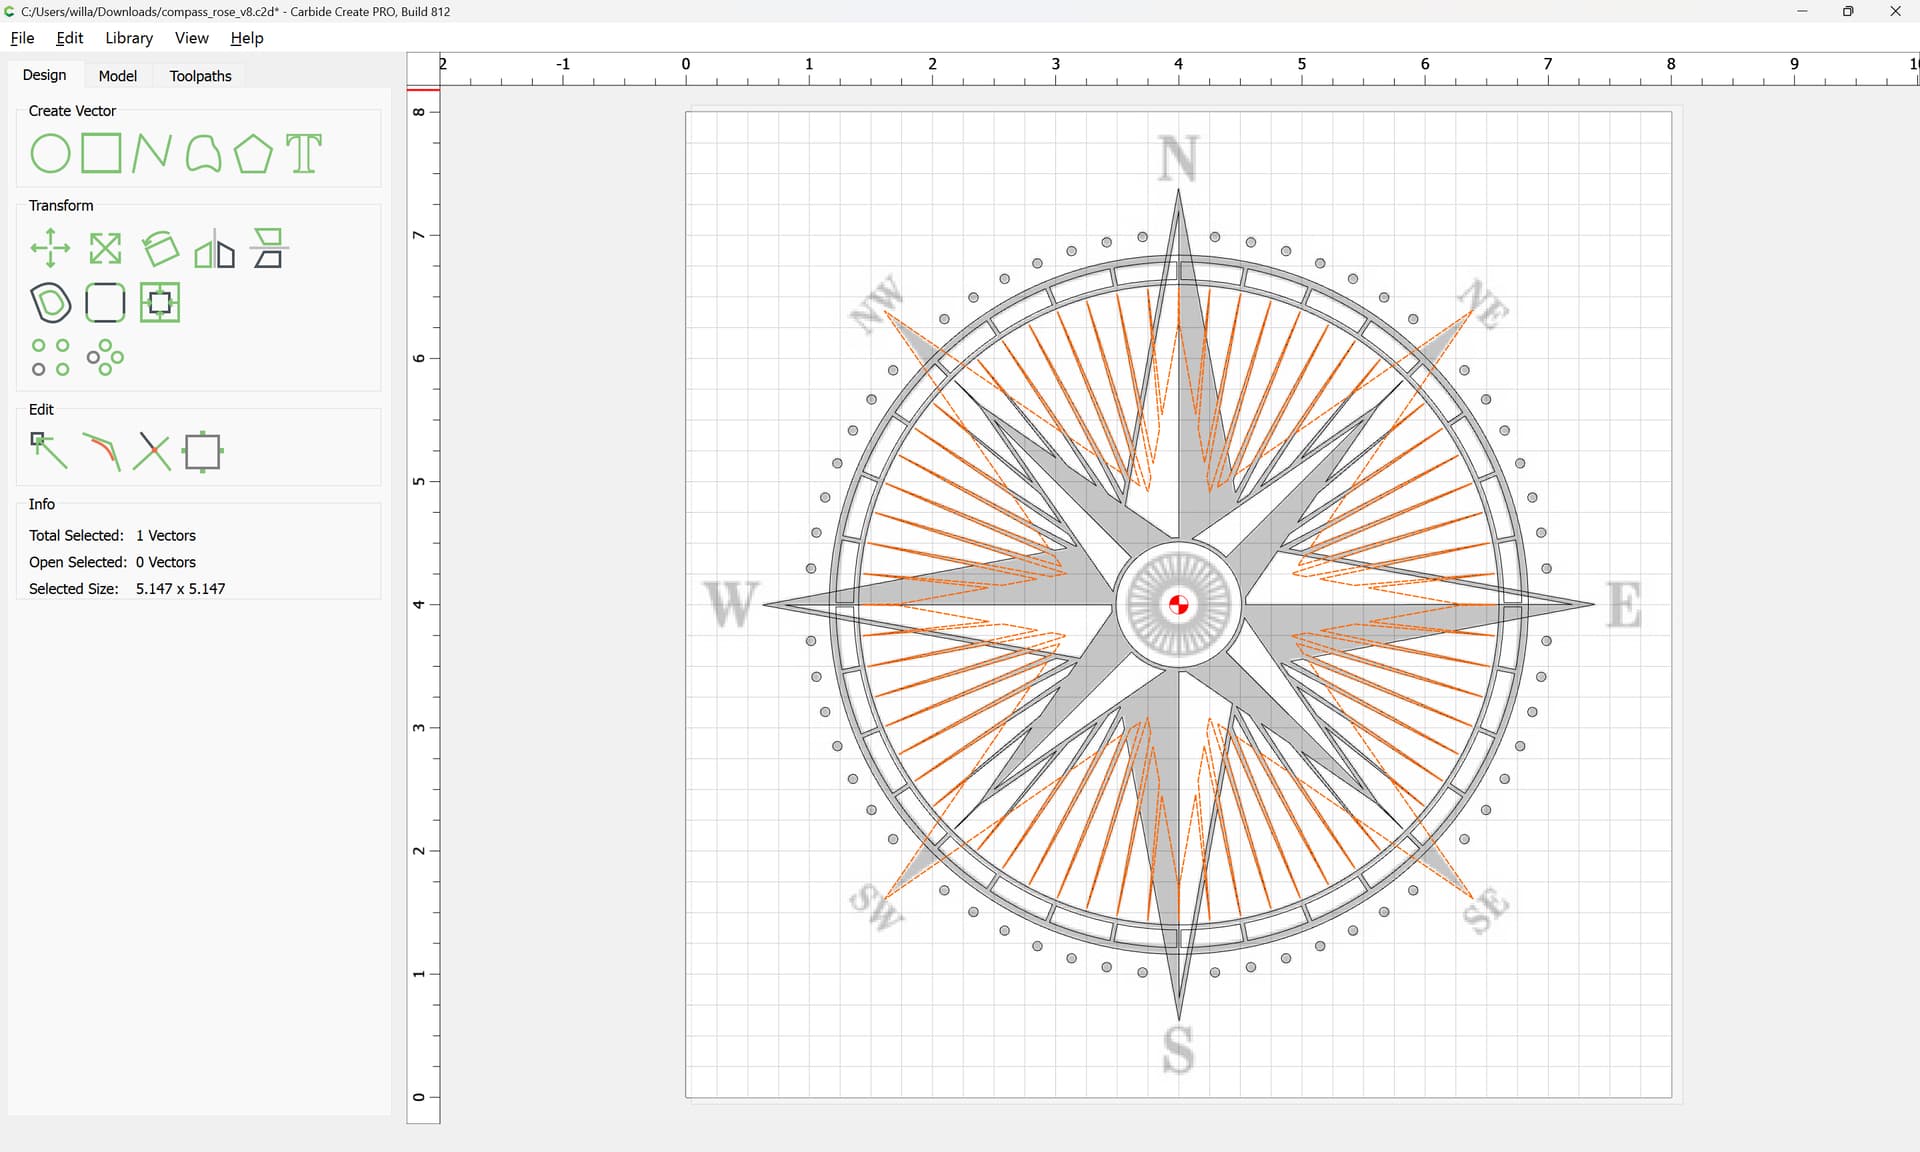This screenshot has height=1152, width=1920.
Task: Select the Rectangle vector tool
Action: pyautogui.click(x=101, y=154)
